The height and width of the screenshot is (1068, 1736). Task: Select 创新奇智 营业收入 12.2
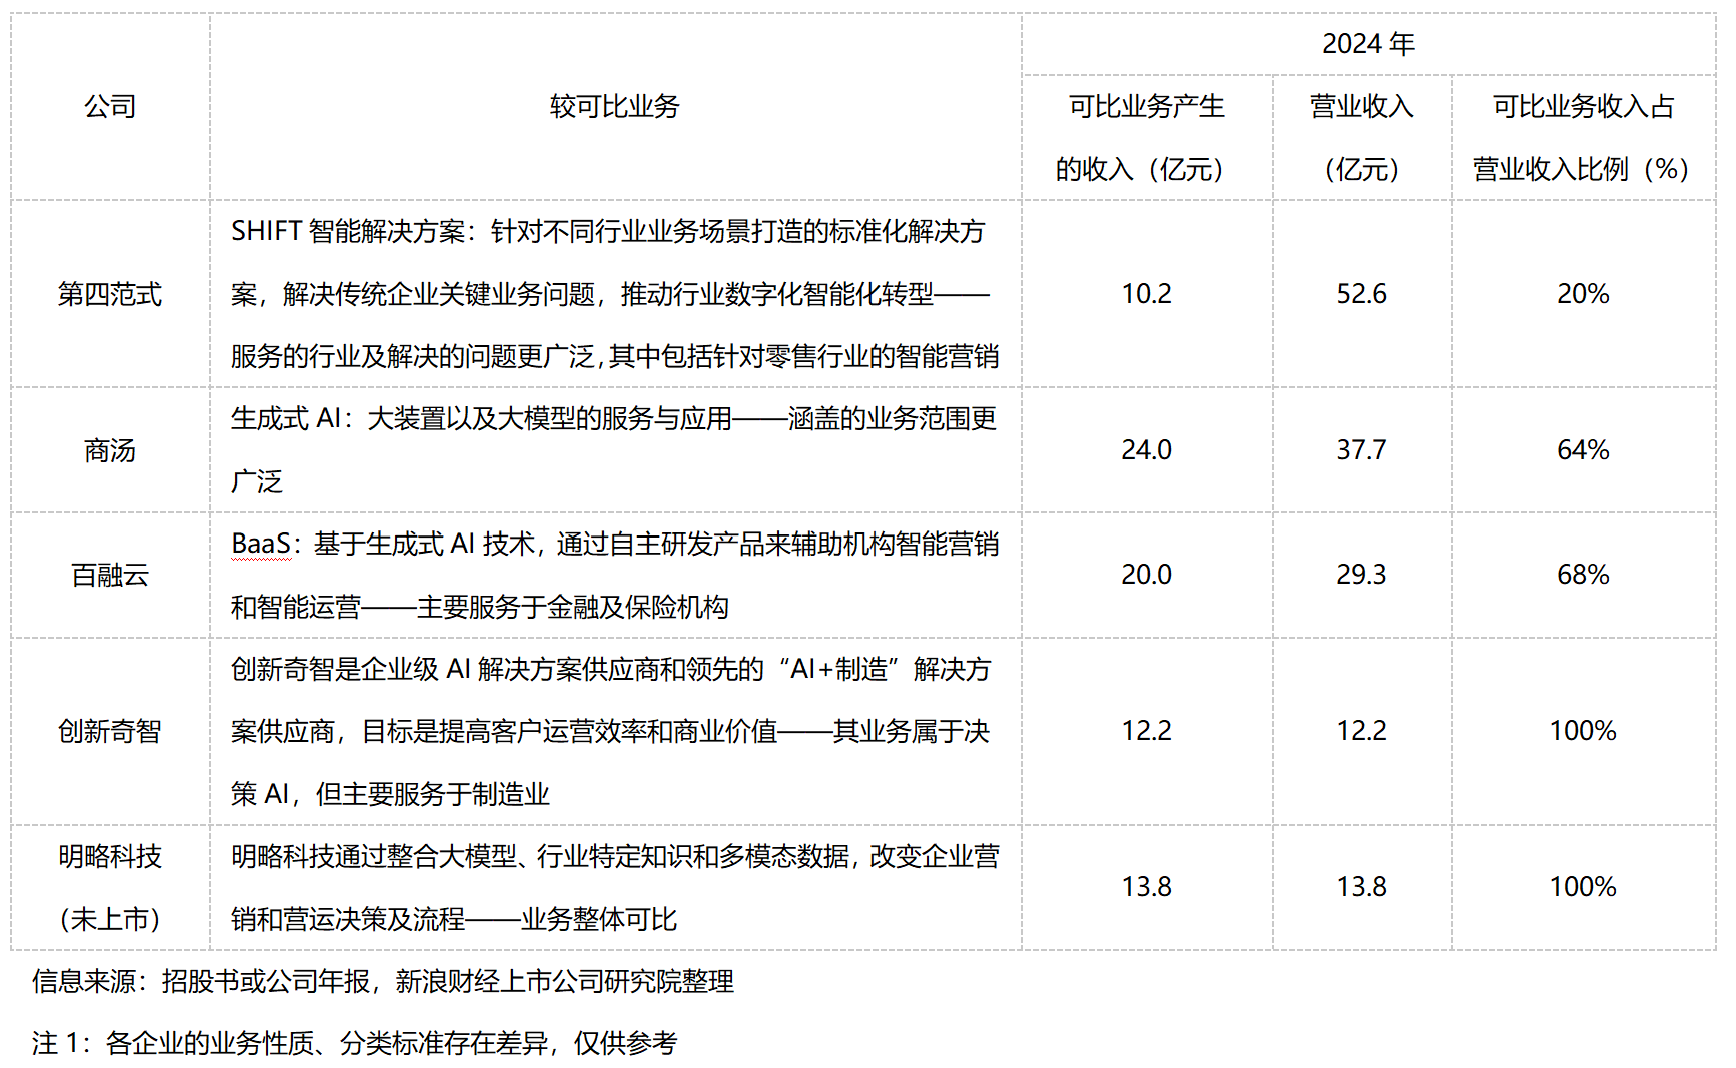click(1361, 731)
